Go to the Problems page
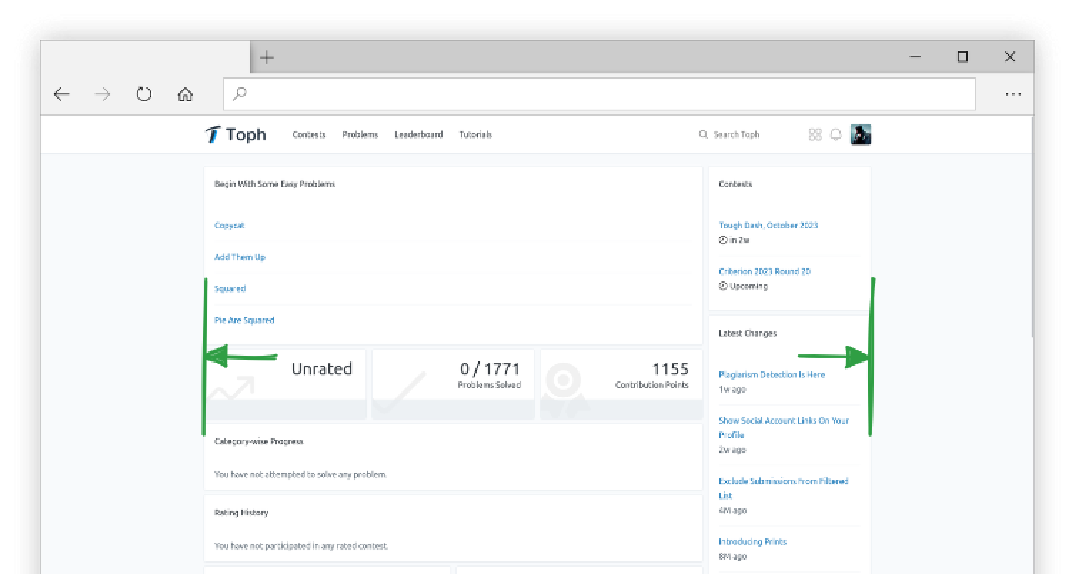Viewport: 1072px width, 574px height. coord(360,135)
